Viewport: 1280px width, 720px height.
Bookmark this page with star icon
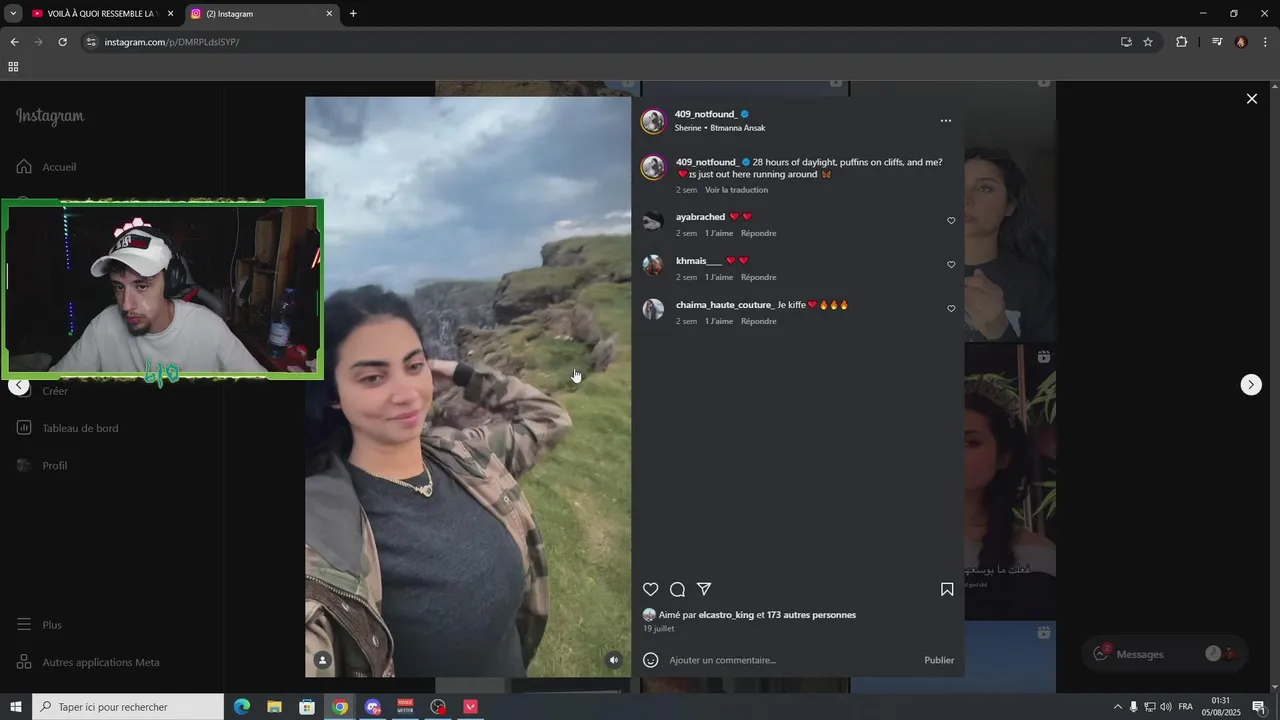pos(1148,42)
